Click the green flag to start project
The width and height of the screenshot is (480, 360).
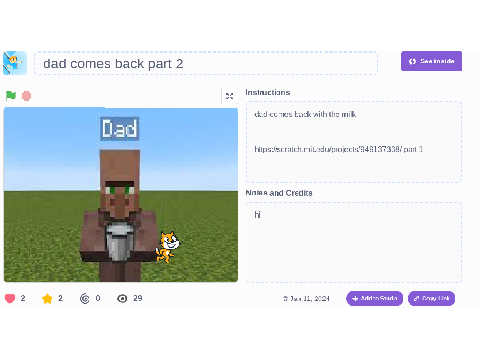point(11,96)
